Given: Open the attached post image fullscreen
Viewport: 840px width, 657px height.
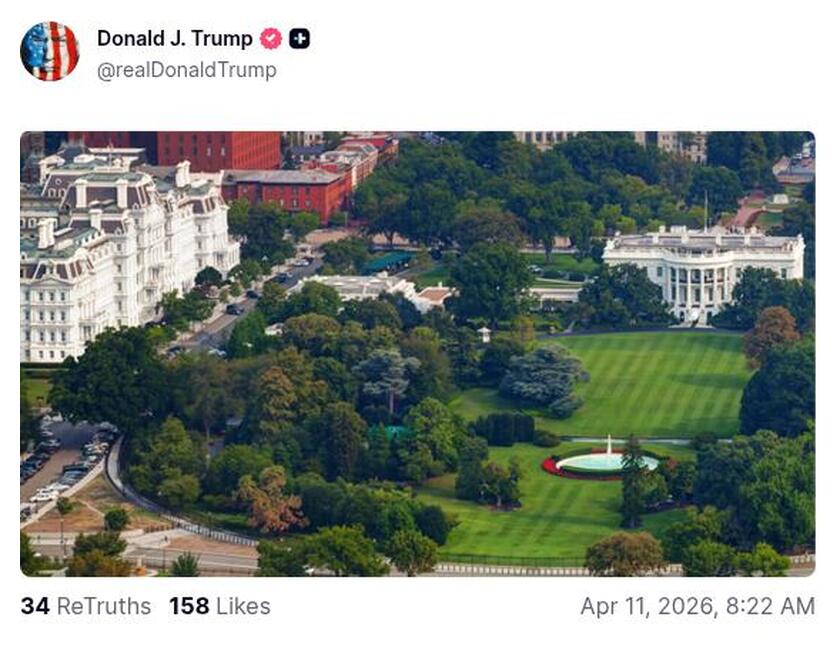Looking at the screenshot, I should click(420, 350).
